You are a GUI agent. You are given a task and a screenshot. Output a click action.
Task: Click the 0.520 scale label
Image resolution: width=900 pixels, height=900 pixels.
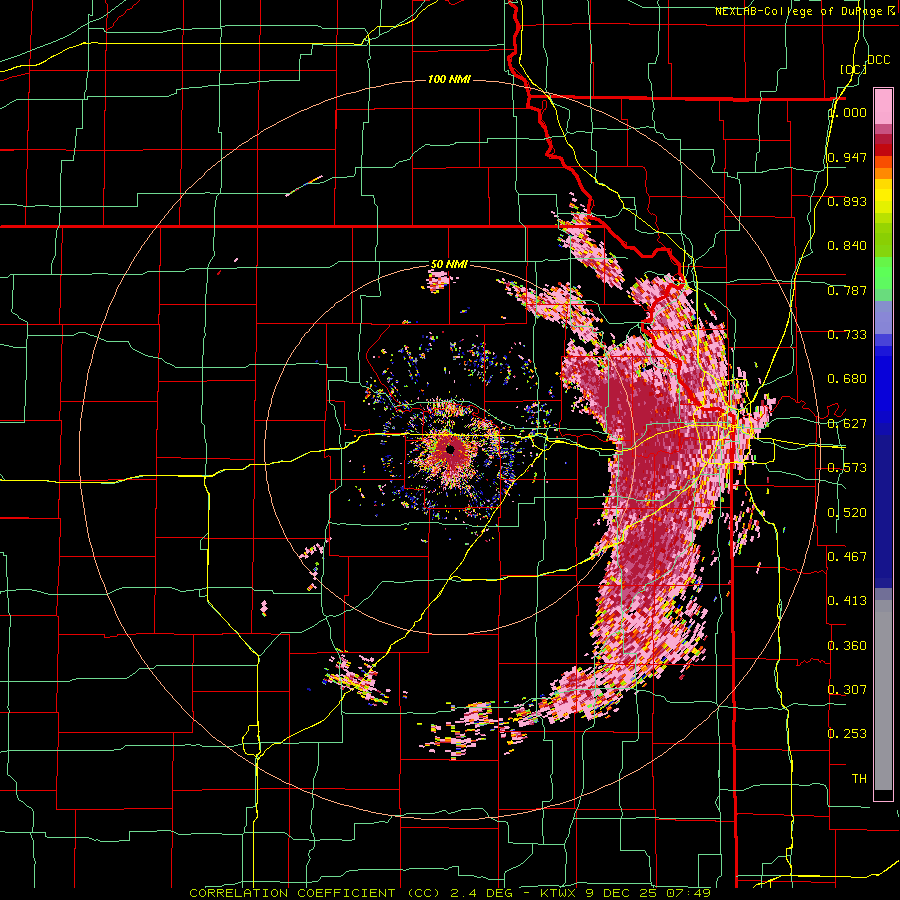(847, 513)
